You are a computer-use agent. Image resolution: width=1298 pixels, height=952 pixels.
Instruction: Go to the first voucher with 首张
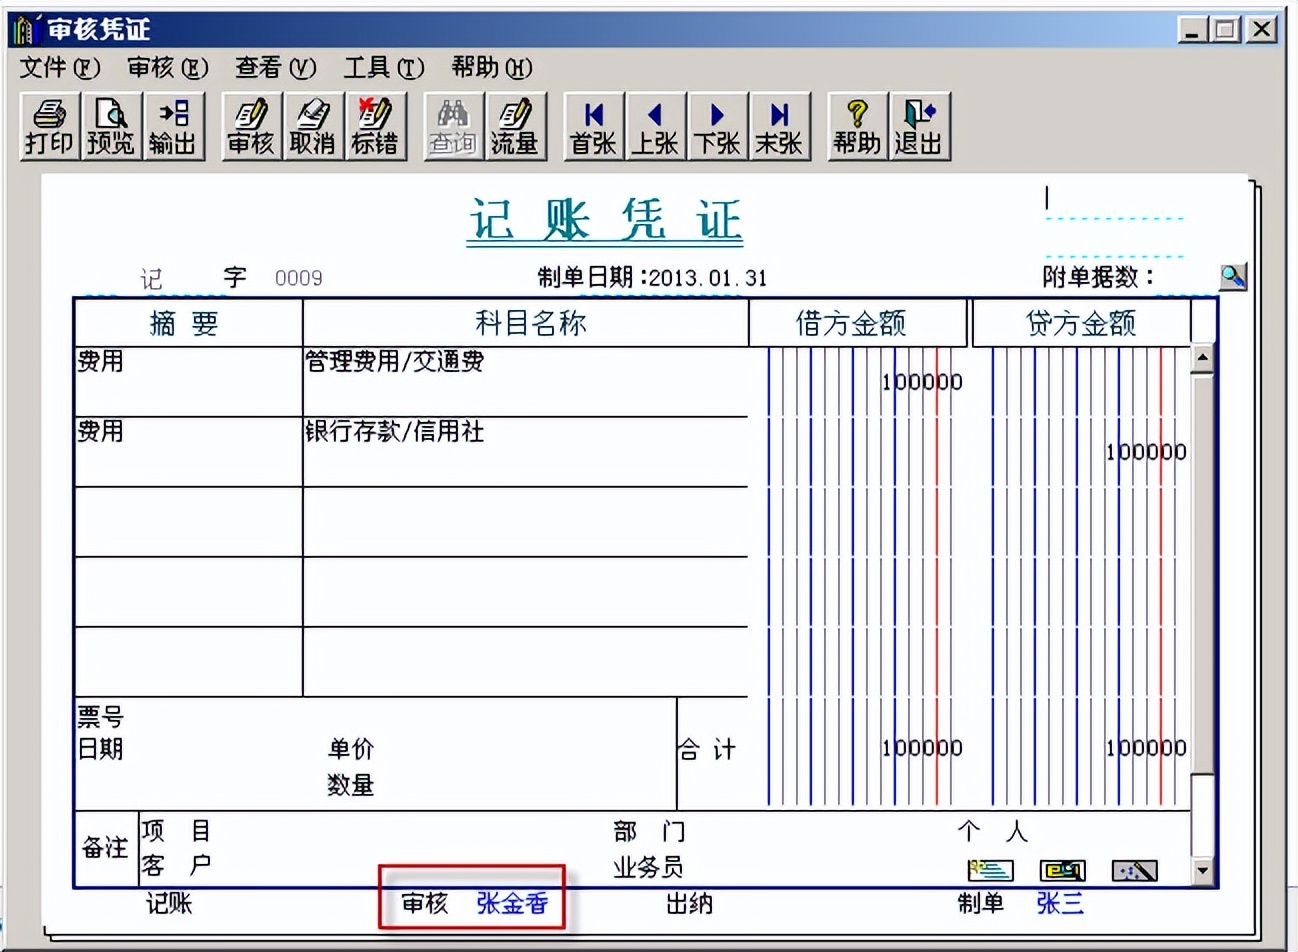click(594, 125)
